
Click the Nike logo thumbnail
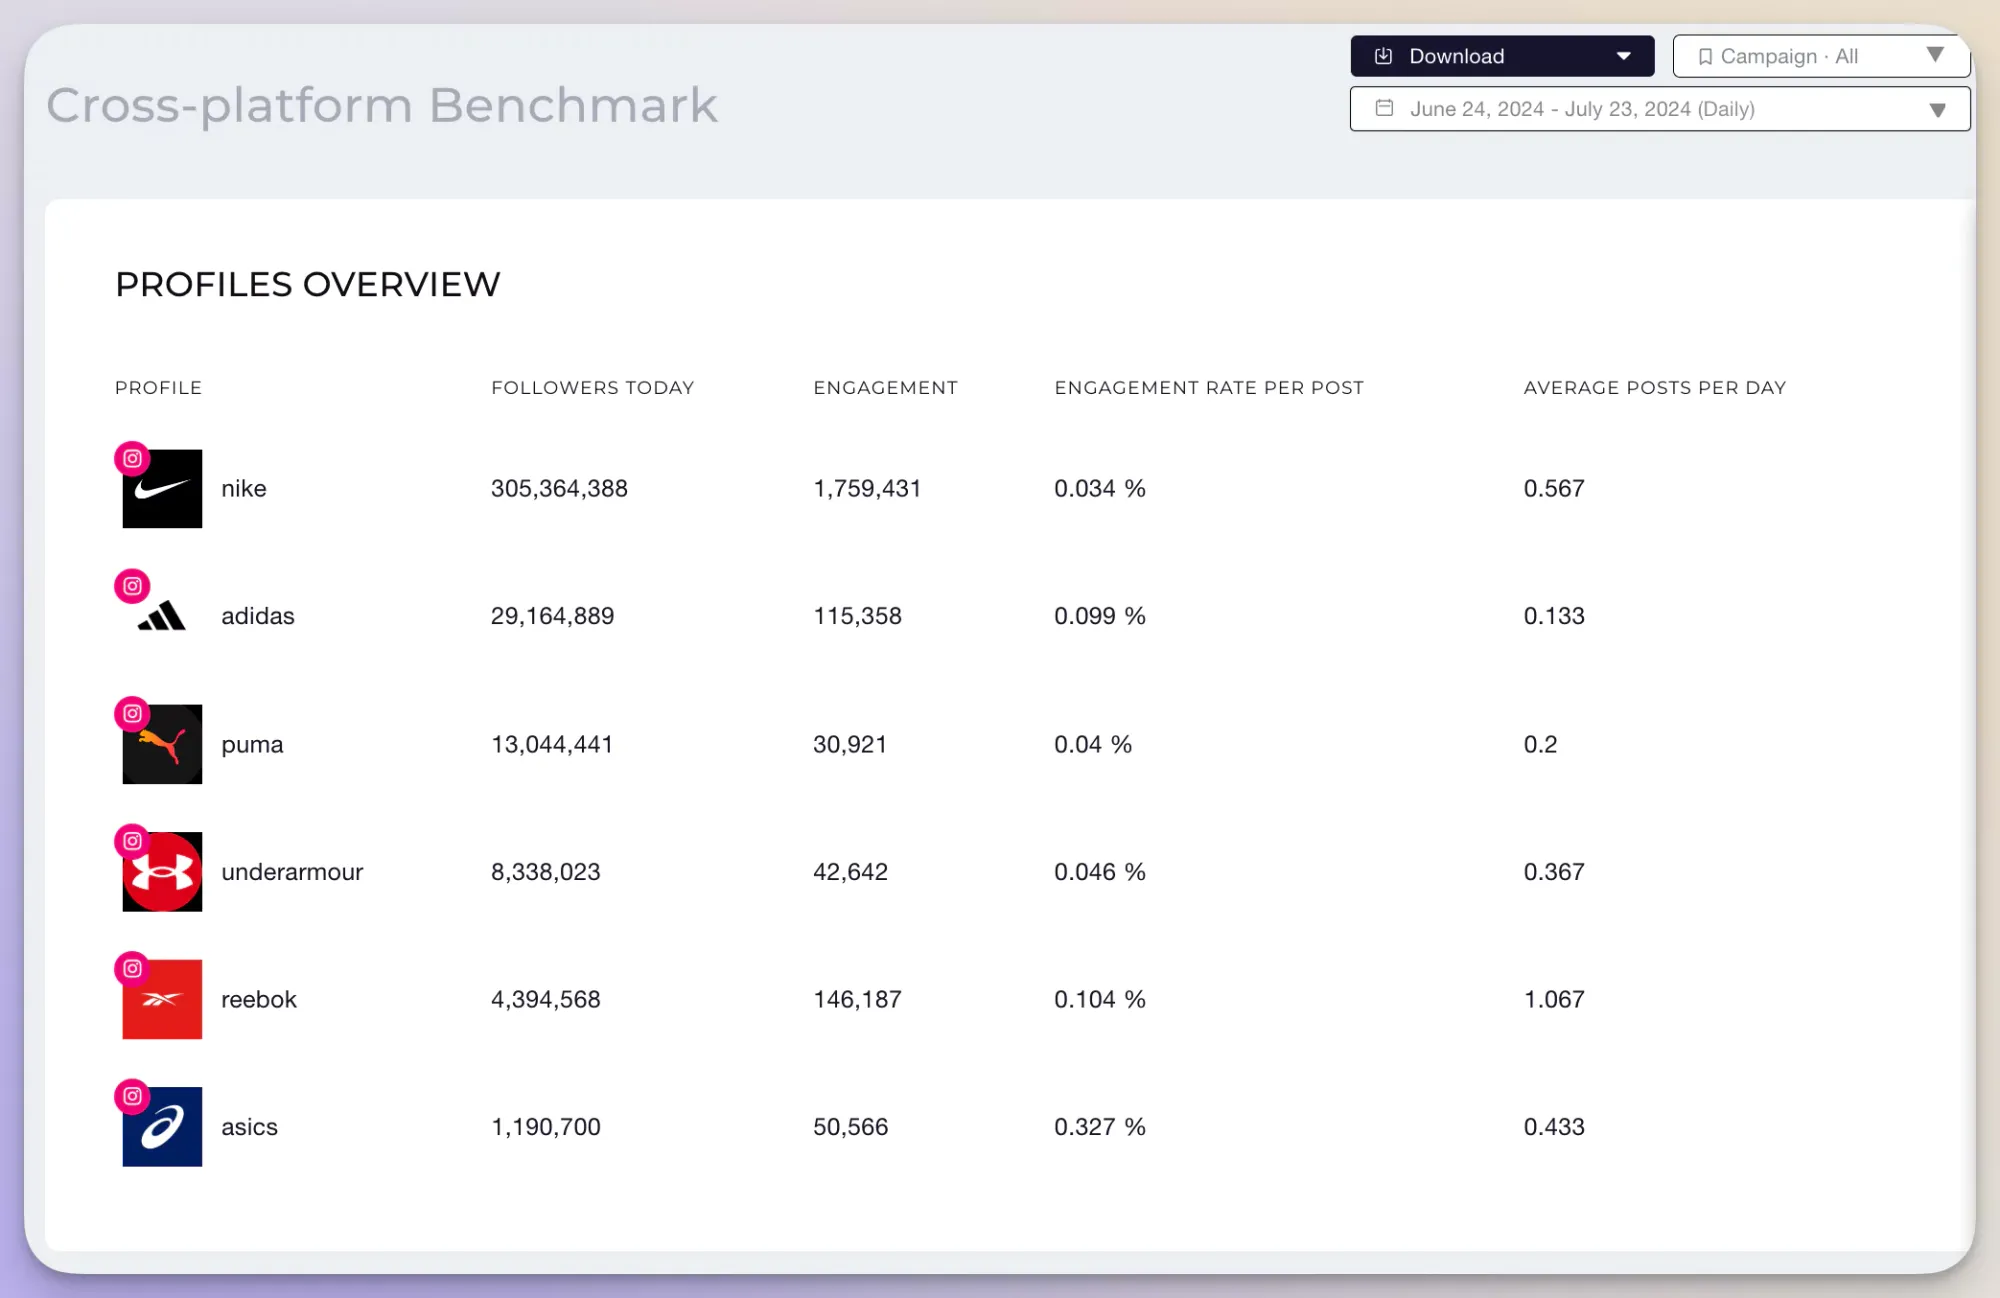(162, 489)
